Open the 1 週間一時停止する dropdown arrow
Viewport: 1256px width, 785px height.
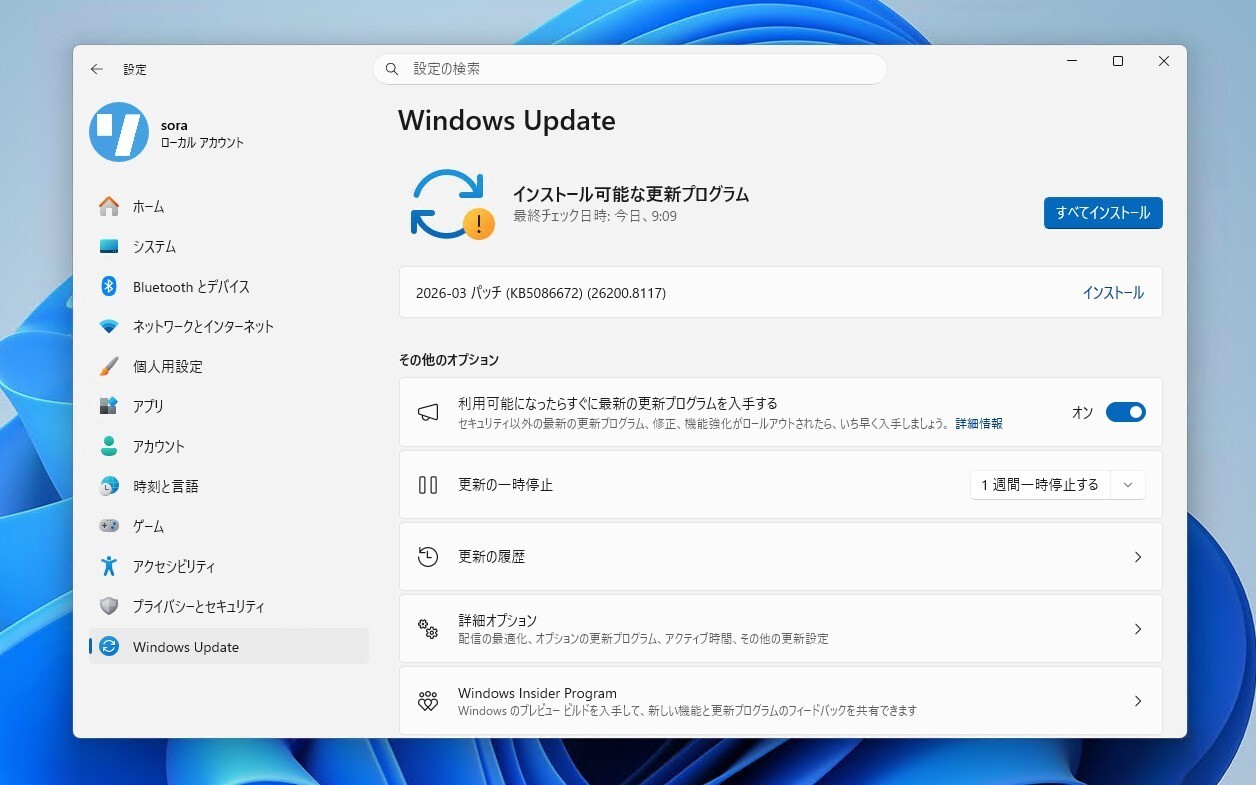coord(1128,485)
